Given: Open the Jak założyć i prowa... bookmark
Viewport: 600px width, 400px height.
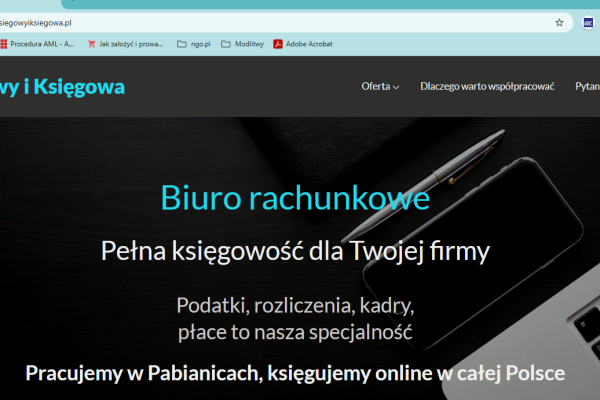Looking at the screenshot, I should (x=126, y=44).
